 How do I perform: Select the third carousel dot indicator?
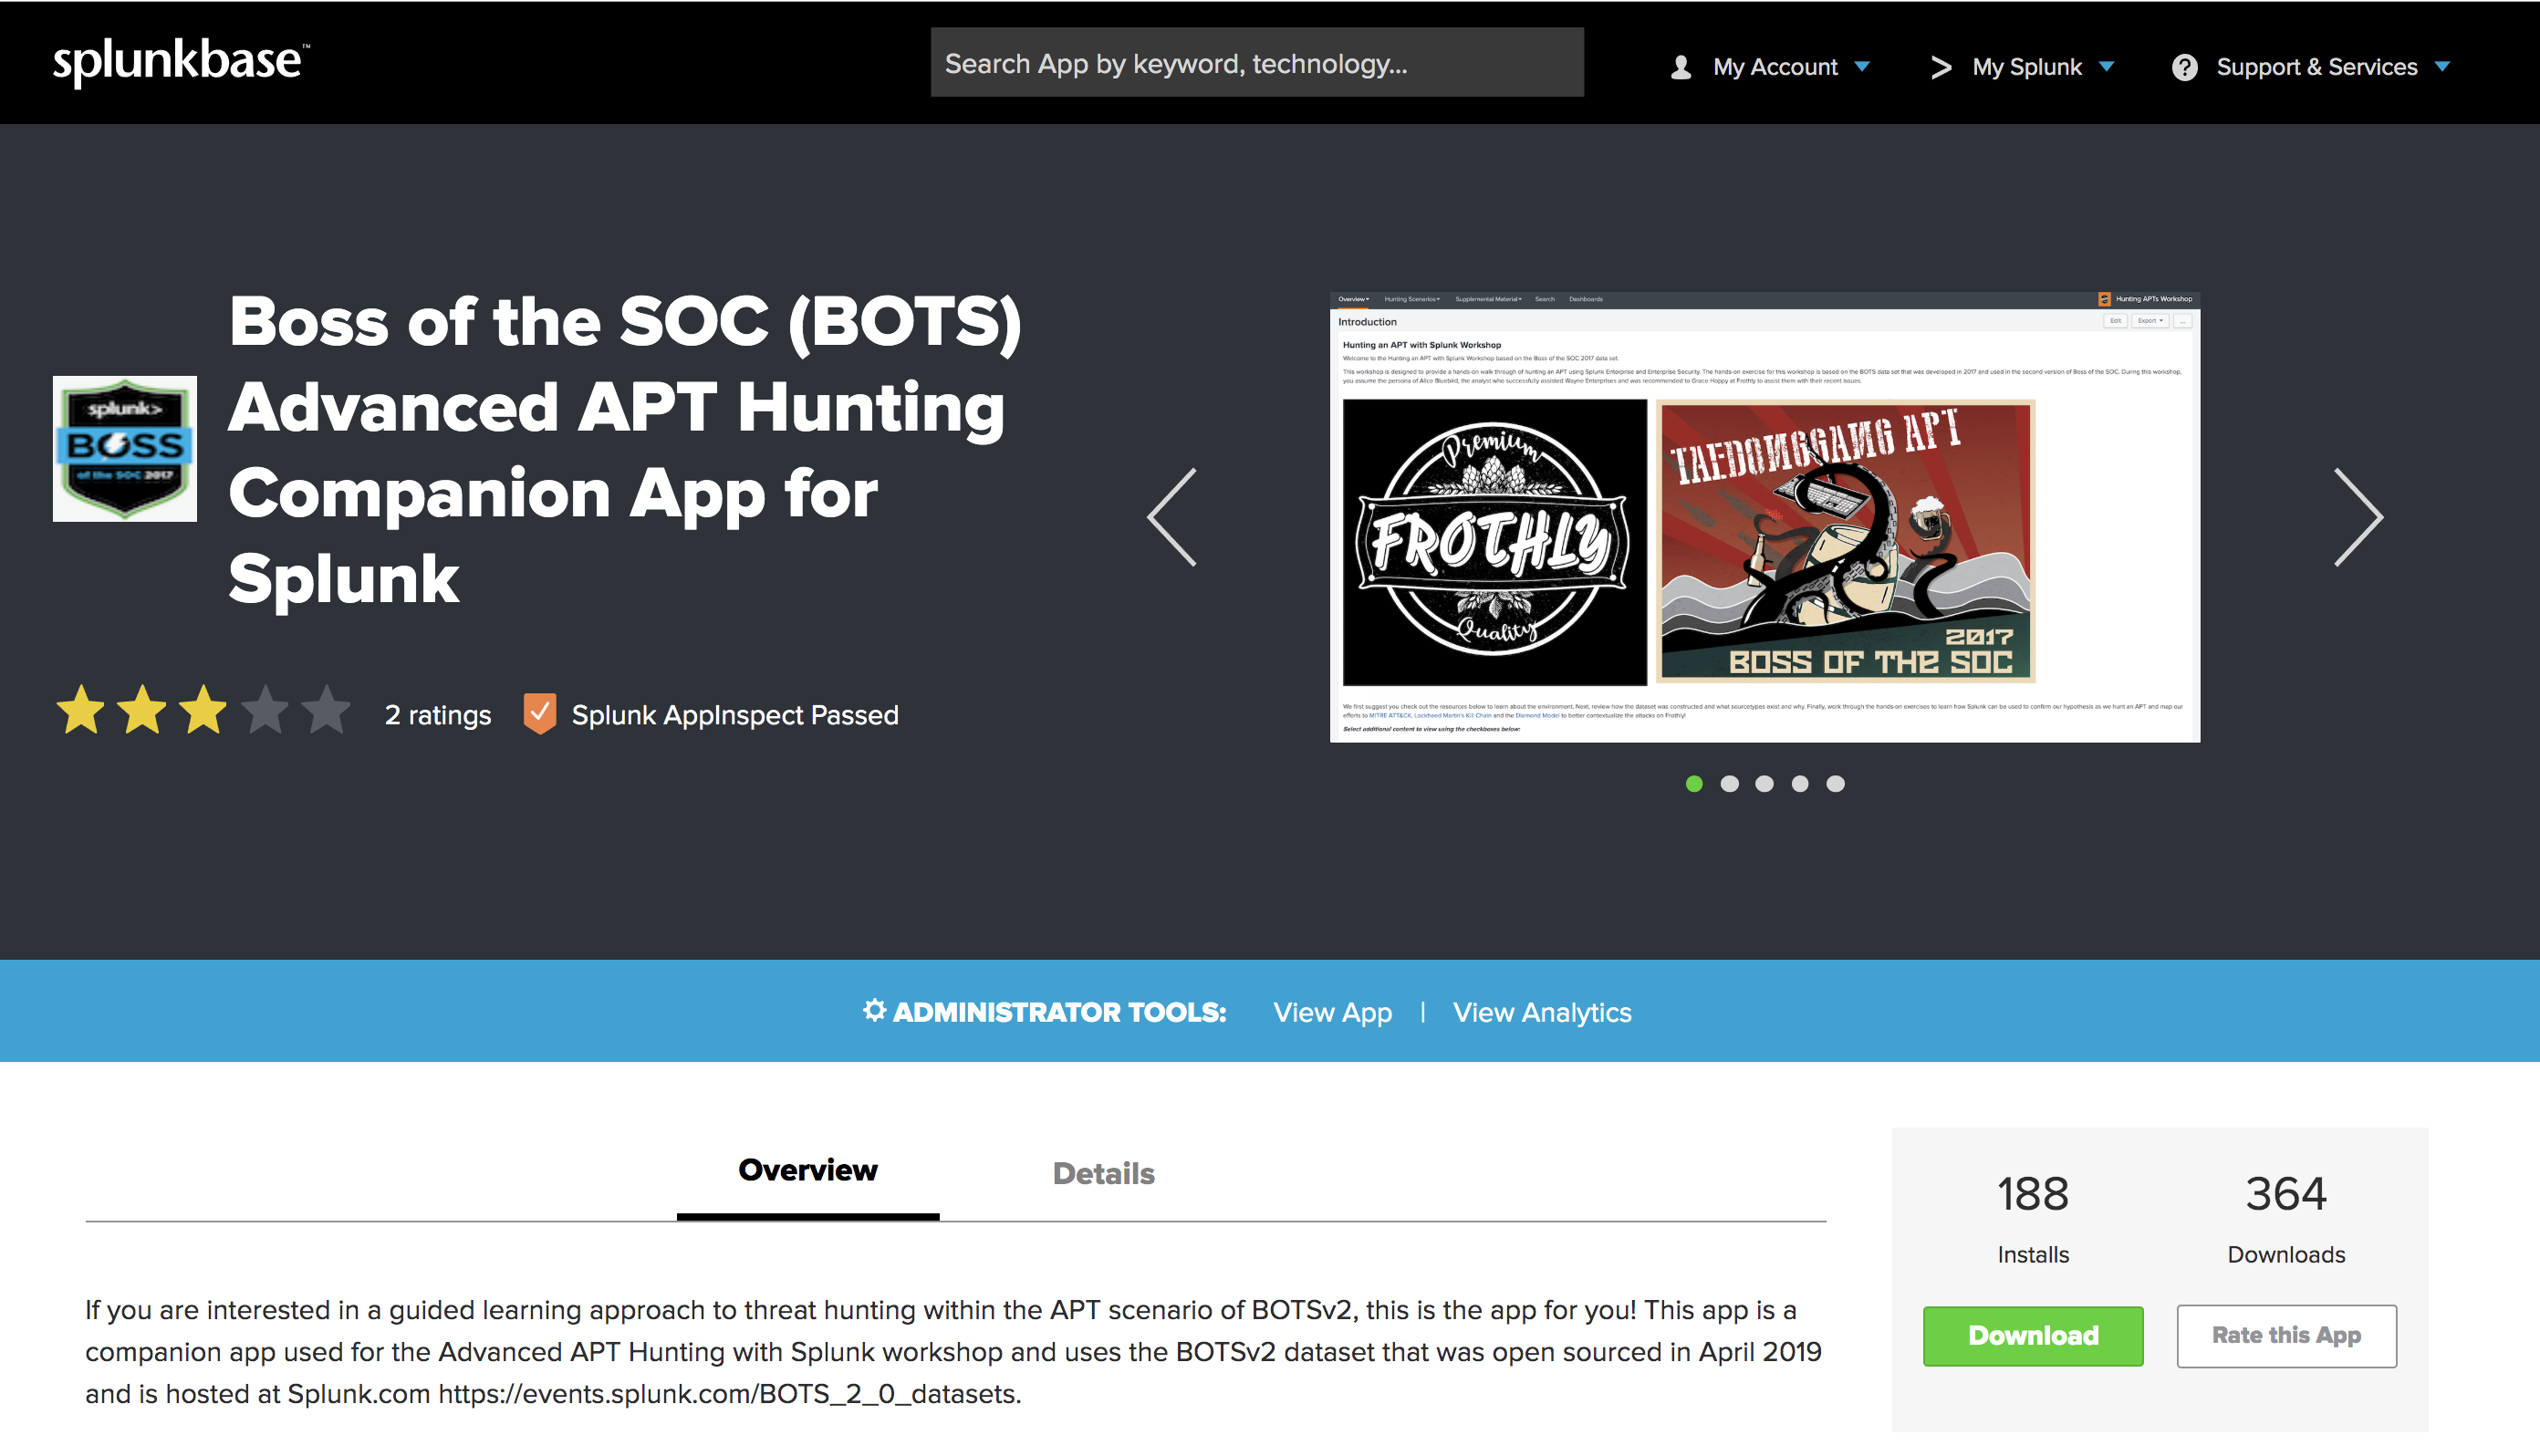pos(1764,783)
